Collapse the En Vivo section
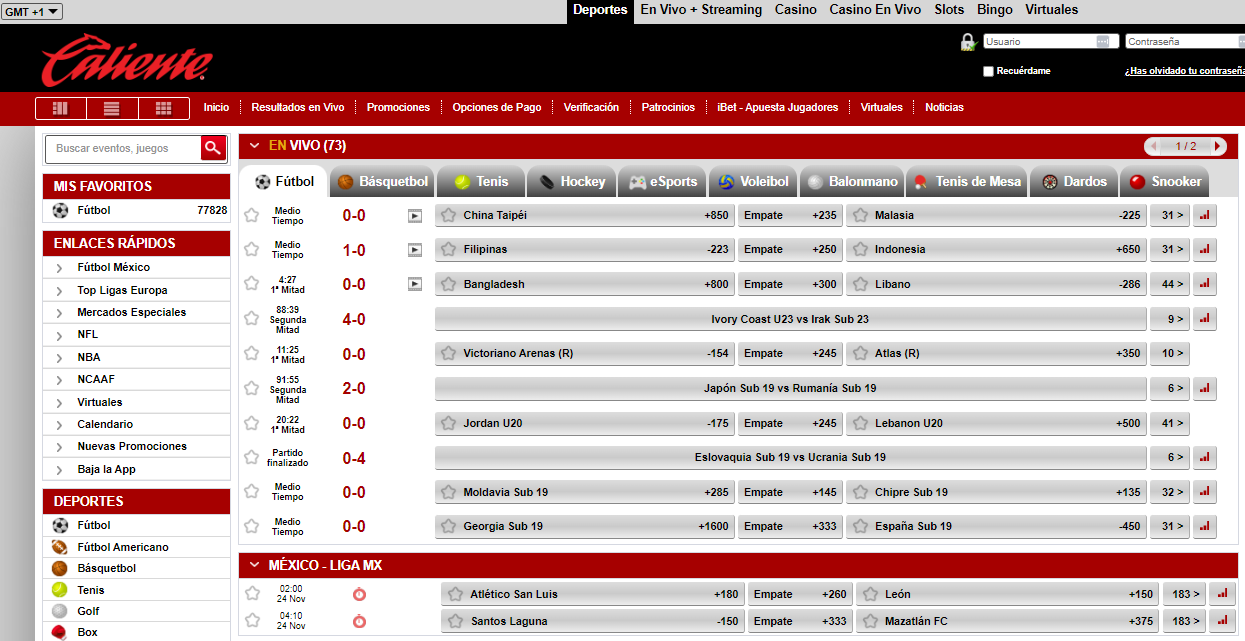This screenshot has width=1245, height=641. click(x=255, y=146)
